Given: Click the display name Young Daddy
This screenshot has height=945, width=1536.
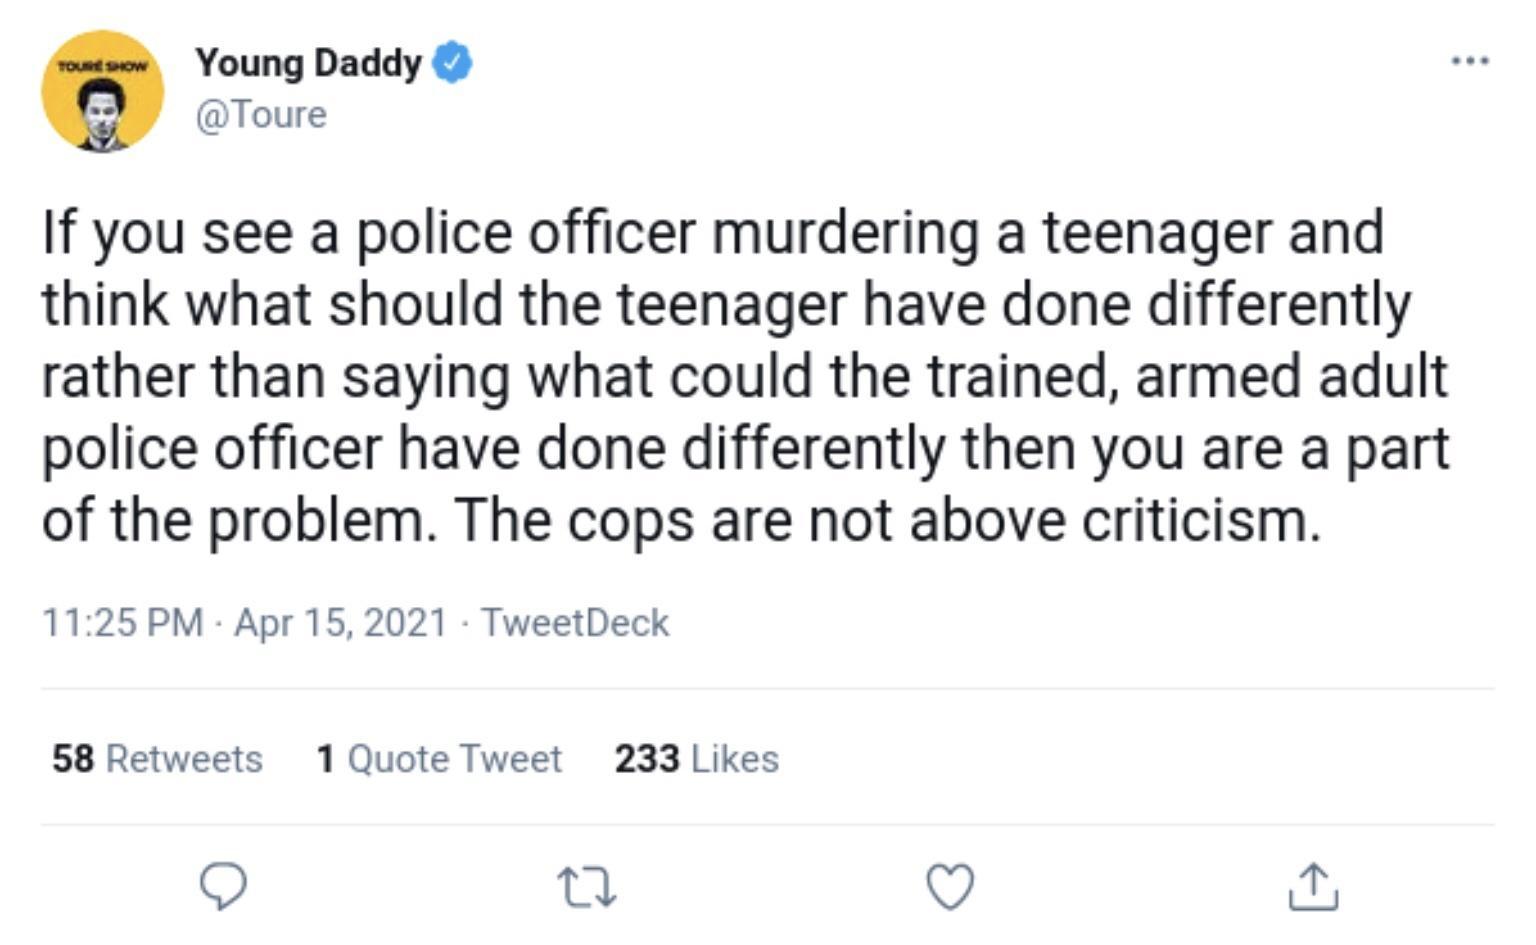Looking at the screenshot, I should click(x=308, y=61).
